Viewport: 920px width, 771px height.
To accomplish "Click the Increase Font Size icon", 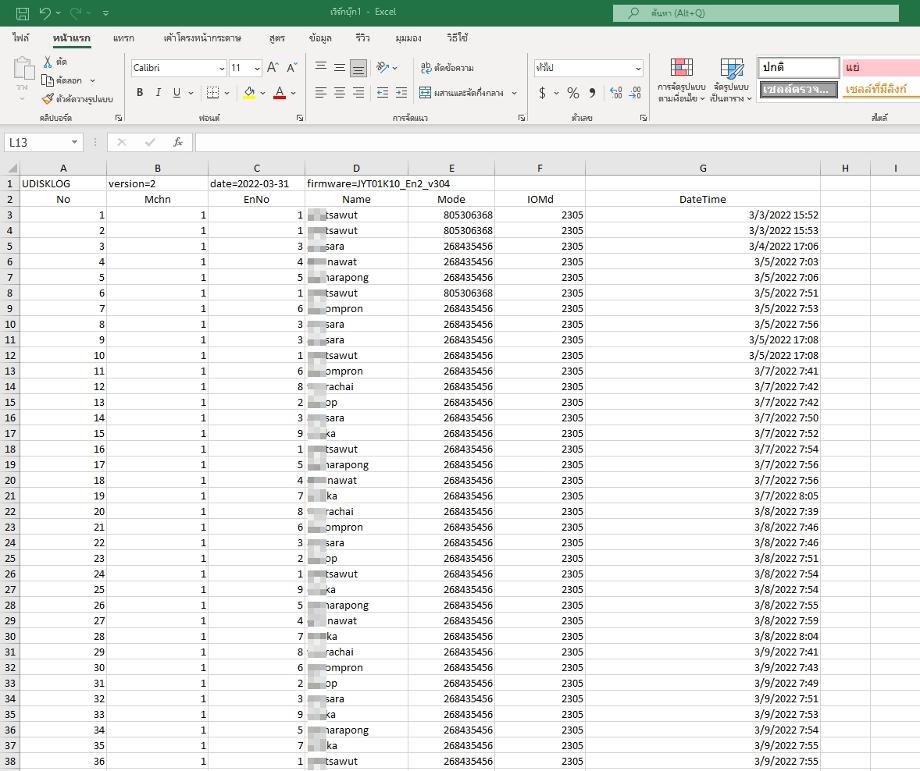I will [272, 68].
